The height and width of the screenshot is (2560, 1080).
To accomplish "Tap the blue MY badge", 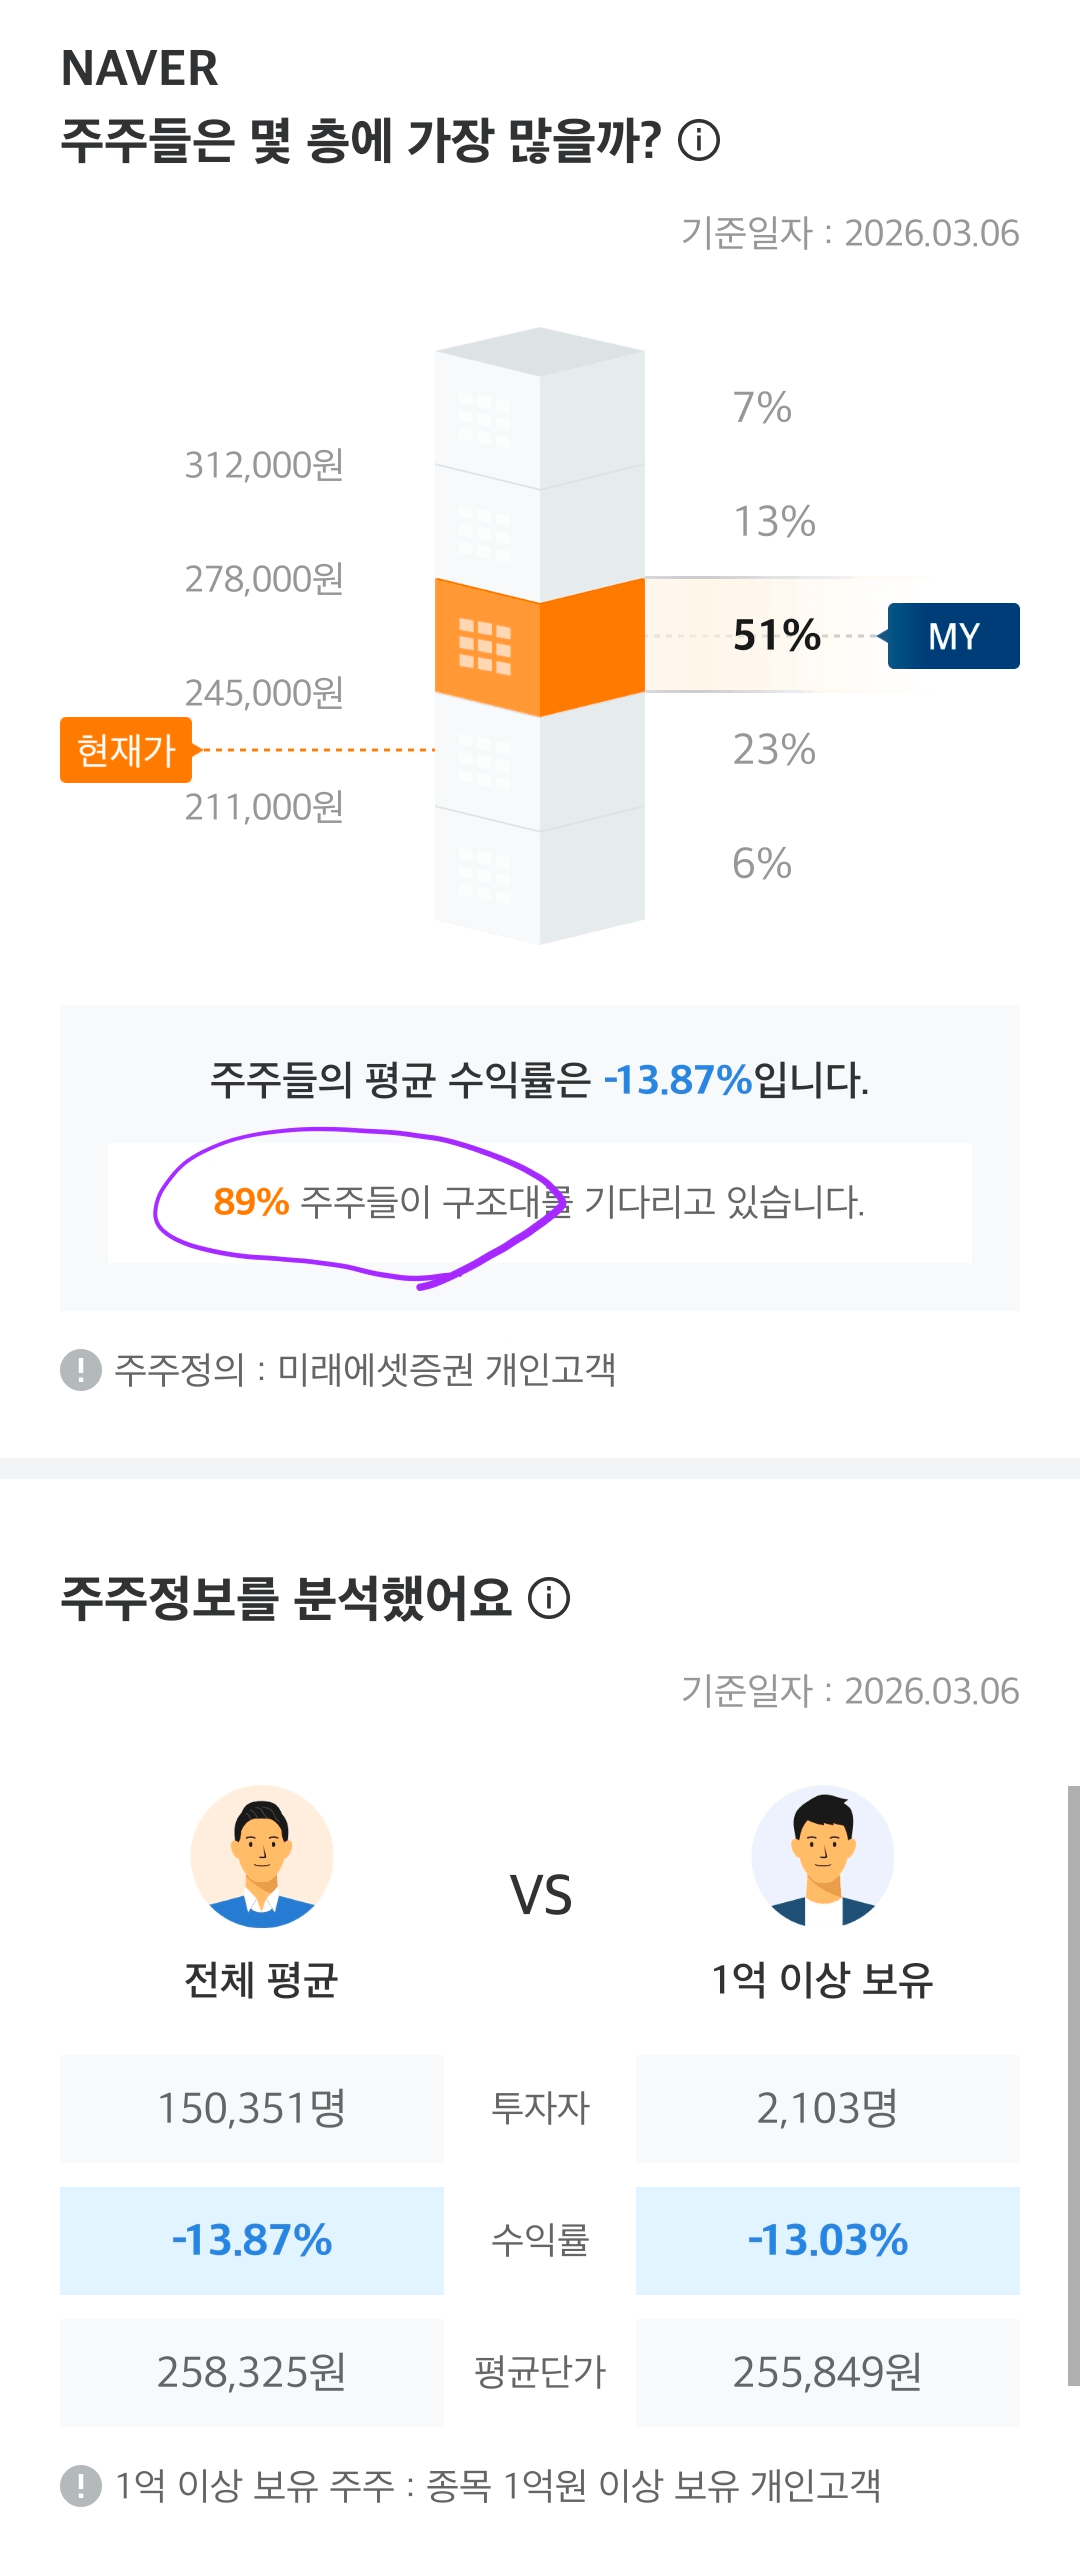I will [953, 636].
